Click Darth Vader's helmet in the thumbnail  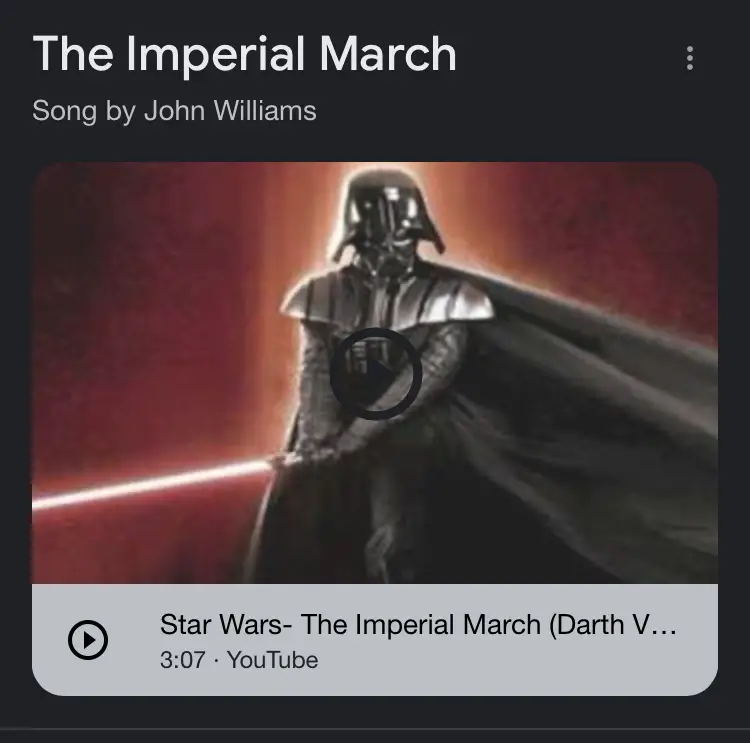coord(388,215)
